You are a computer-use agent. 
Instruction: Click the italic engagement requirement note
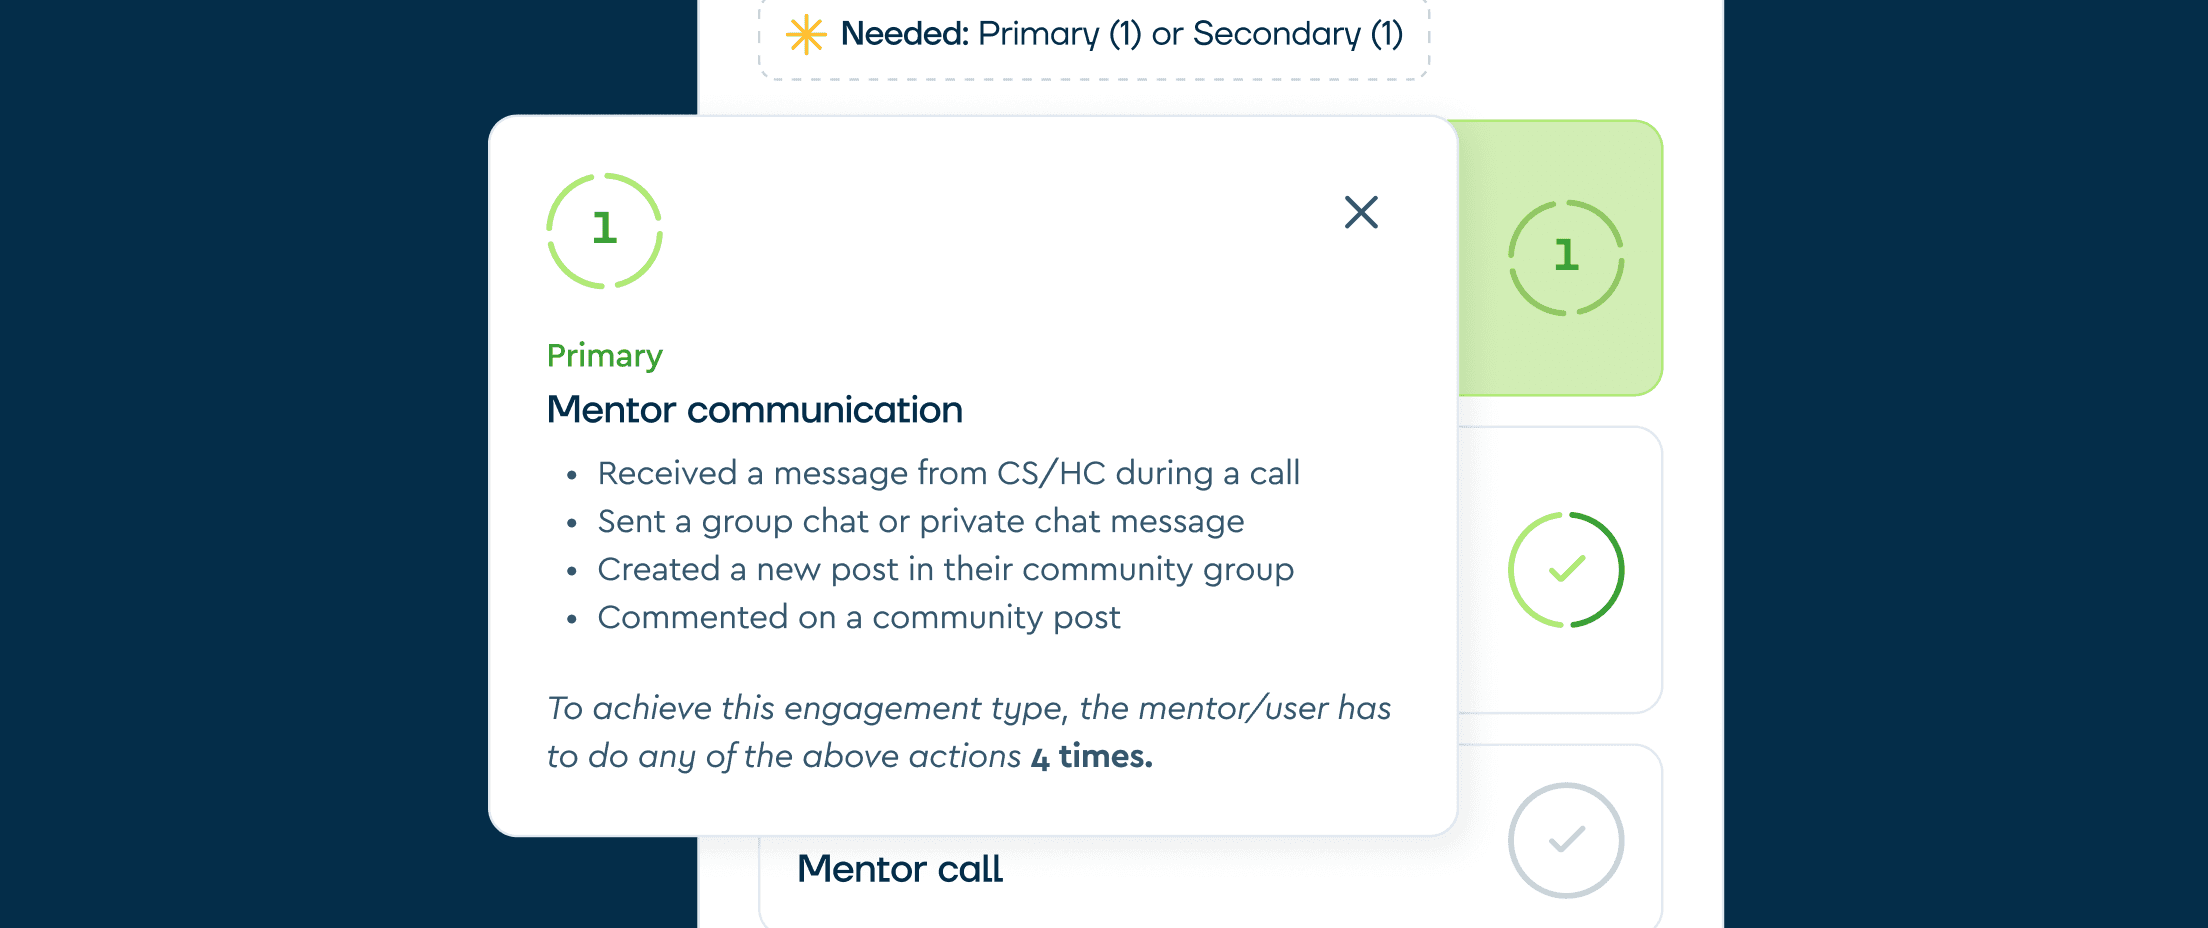968,732
